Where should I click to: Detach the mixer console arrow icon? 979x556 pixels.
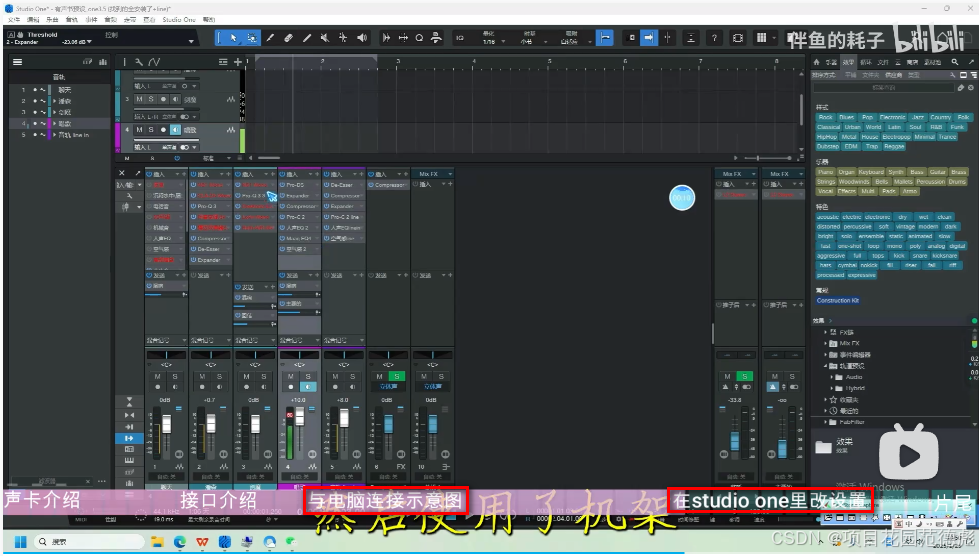pos(138,173)
